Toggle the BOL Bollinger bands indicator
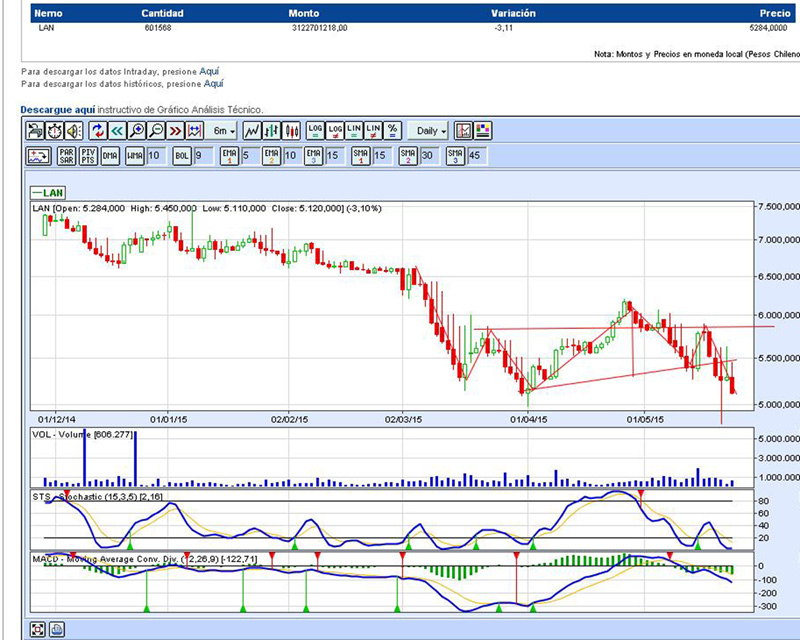The image size is (800, 640). coord(182,156)
